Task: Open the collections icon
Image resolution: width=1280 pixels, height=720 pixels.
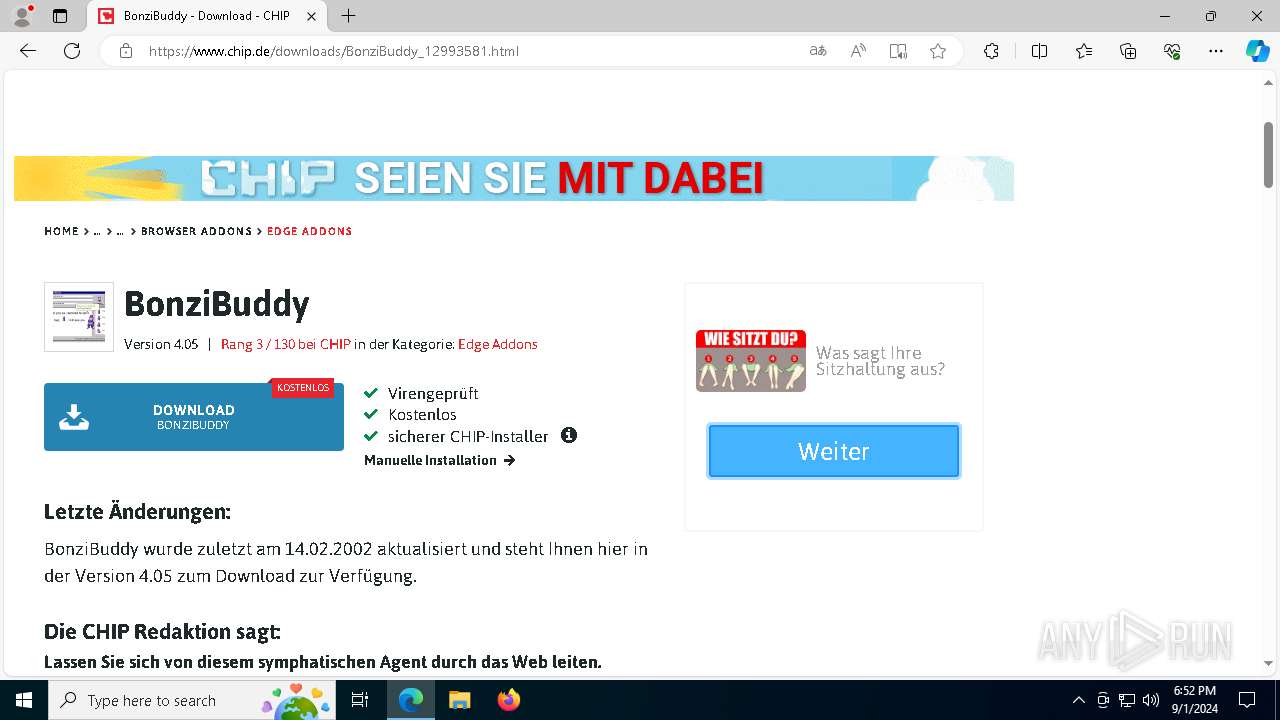Action: tap(1128, 51)
